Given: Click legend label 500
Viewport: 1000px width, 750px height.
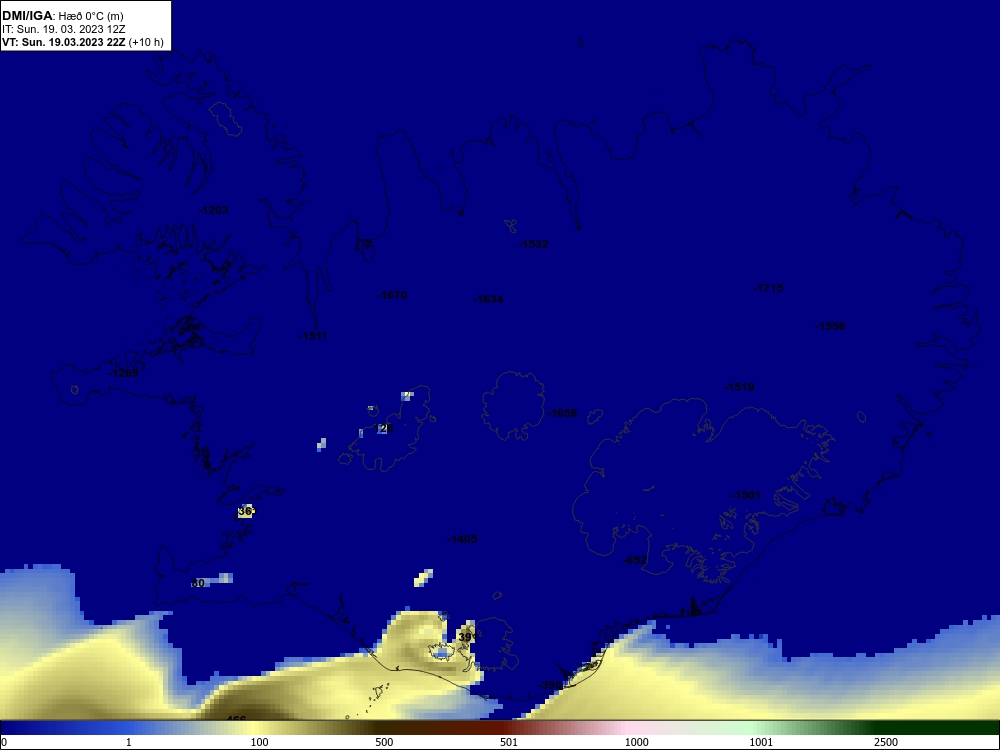Looking at the screenshot, I should click(x=384, y=742).
